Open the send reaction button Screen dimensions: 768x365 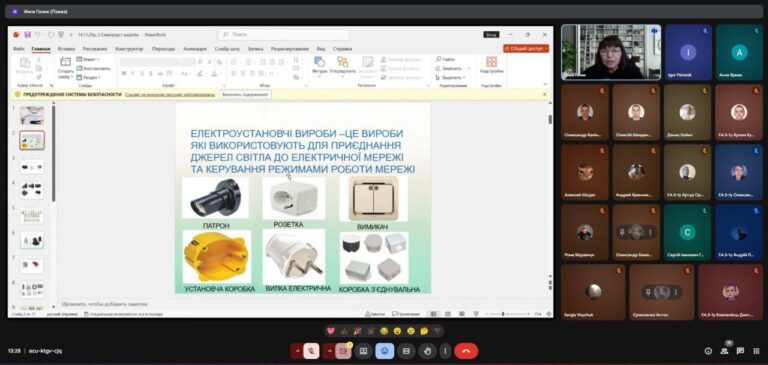(x=384, y=351)
